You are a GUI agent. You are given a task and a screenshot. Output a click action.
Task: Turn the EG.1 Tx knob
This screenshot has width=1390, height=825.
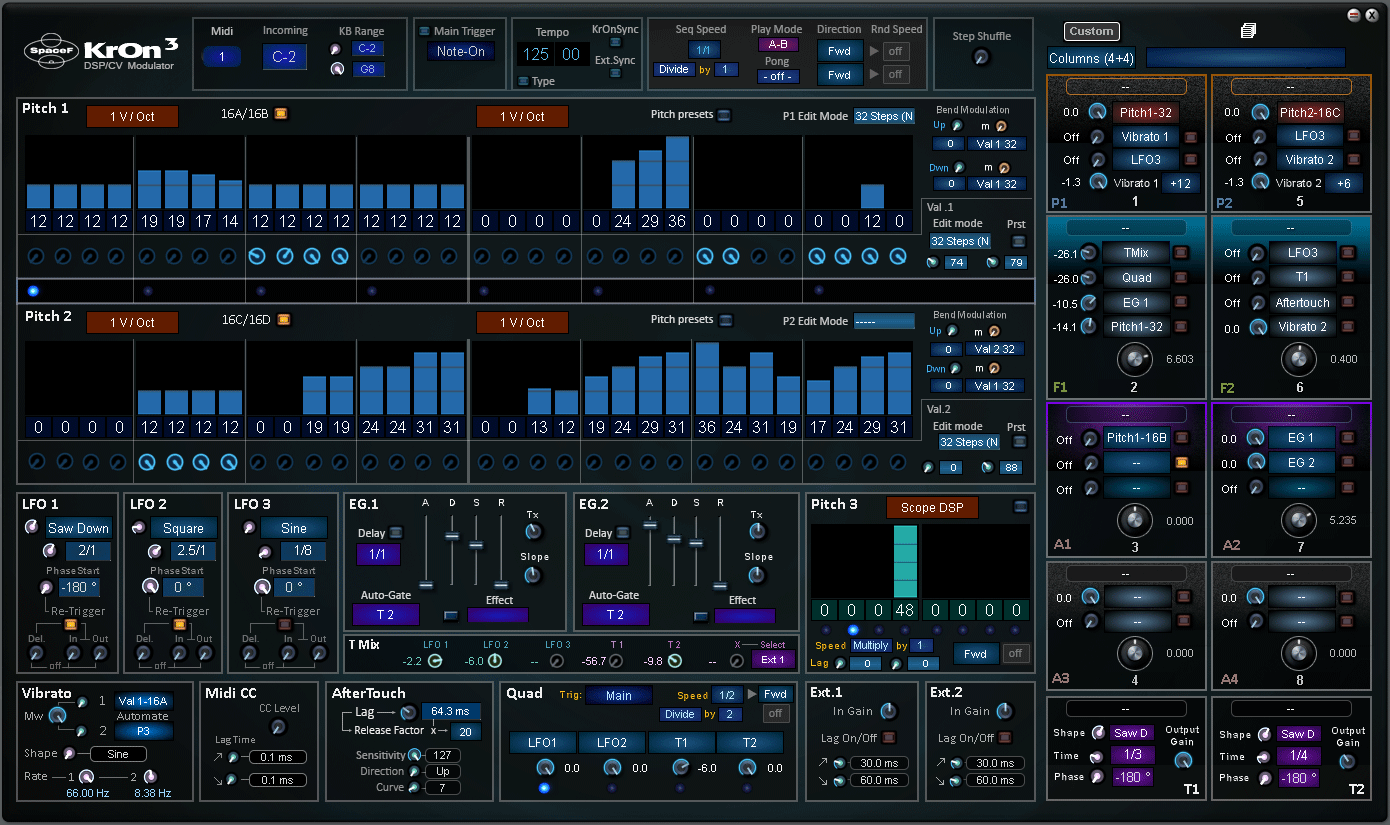click(x=532, y=531)
